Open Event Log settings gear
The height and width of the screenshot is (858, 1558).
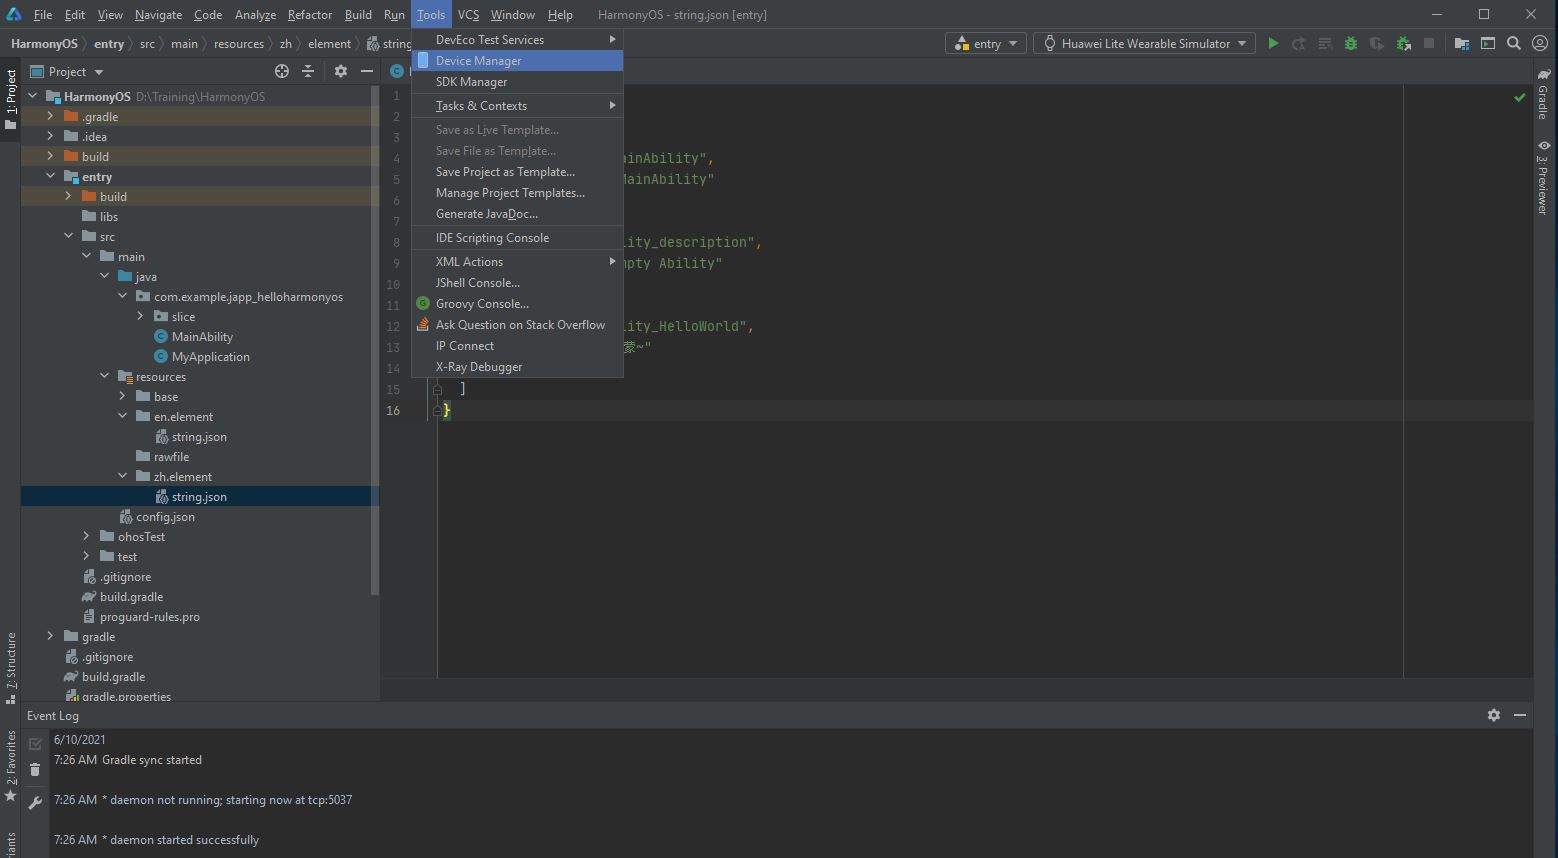(x=1494, y=715)
